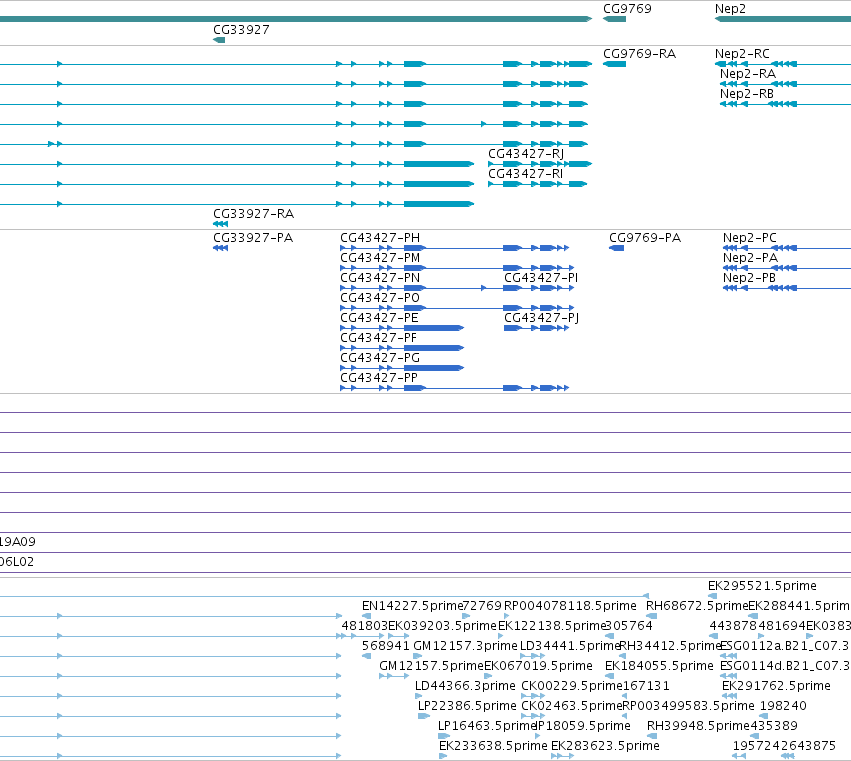The height and width of the screenshot is (761, 851).
Task: Click the LP16463.5prime EST label
Action: [487, 727]
